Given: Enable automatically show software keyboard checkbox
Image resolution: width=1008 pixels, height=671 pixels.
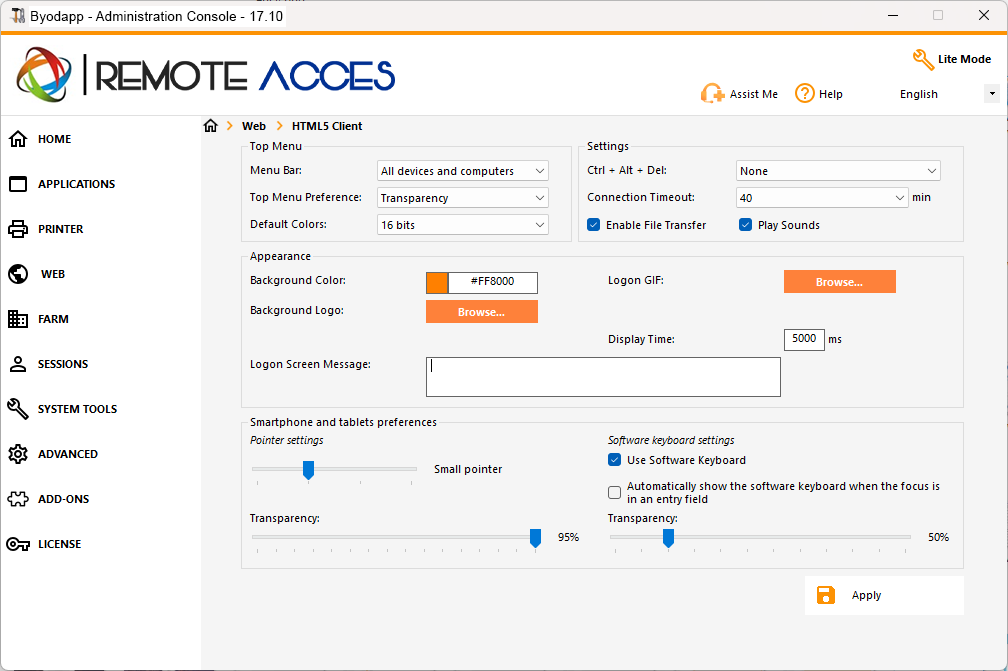Looking at the screenshot, I should 615,492.
